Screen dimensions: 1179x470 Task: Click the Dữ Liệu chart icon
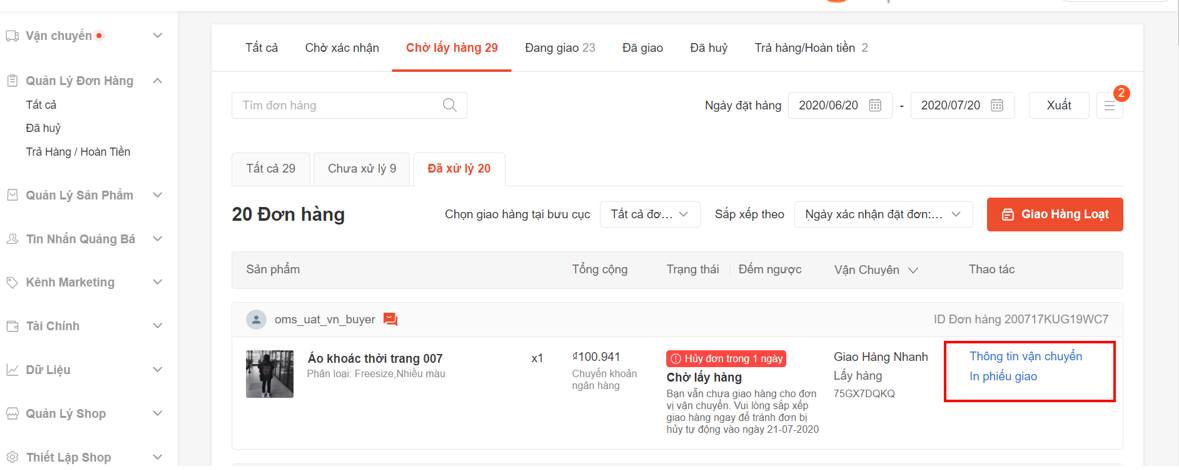coord(12,369)
